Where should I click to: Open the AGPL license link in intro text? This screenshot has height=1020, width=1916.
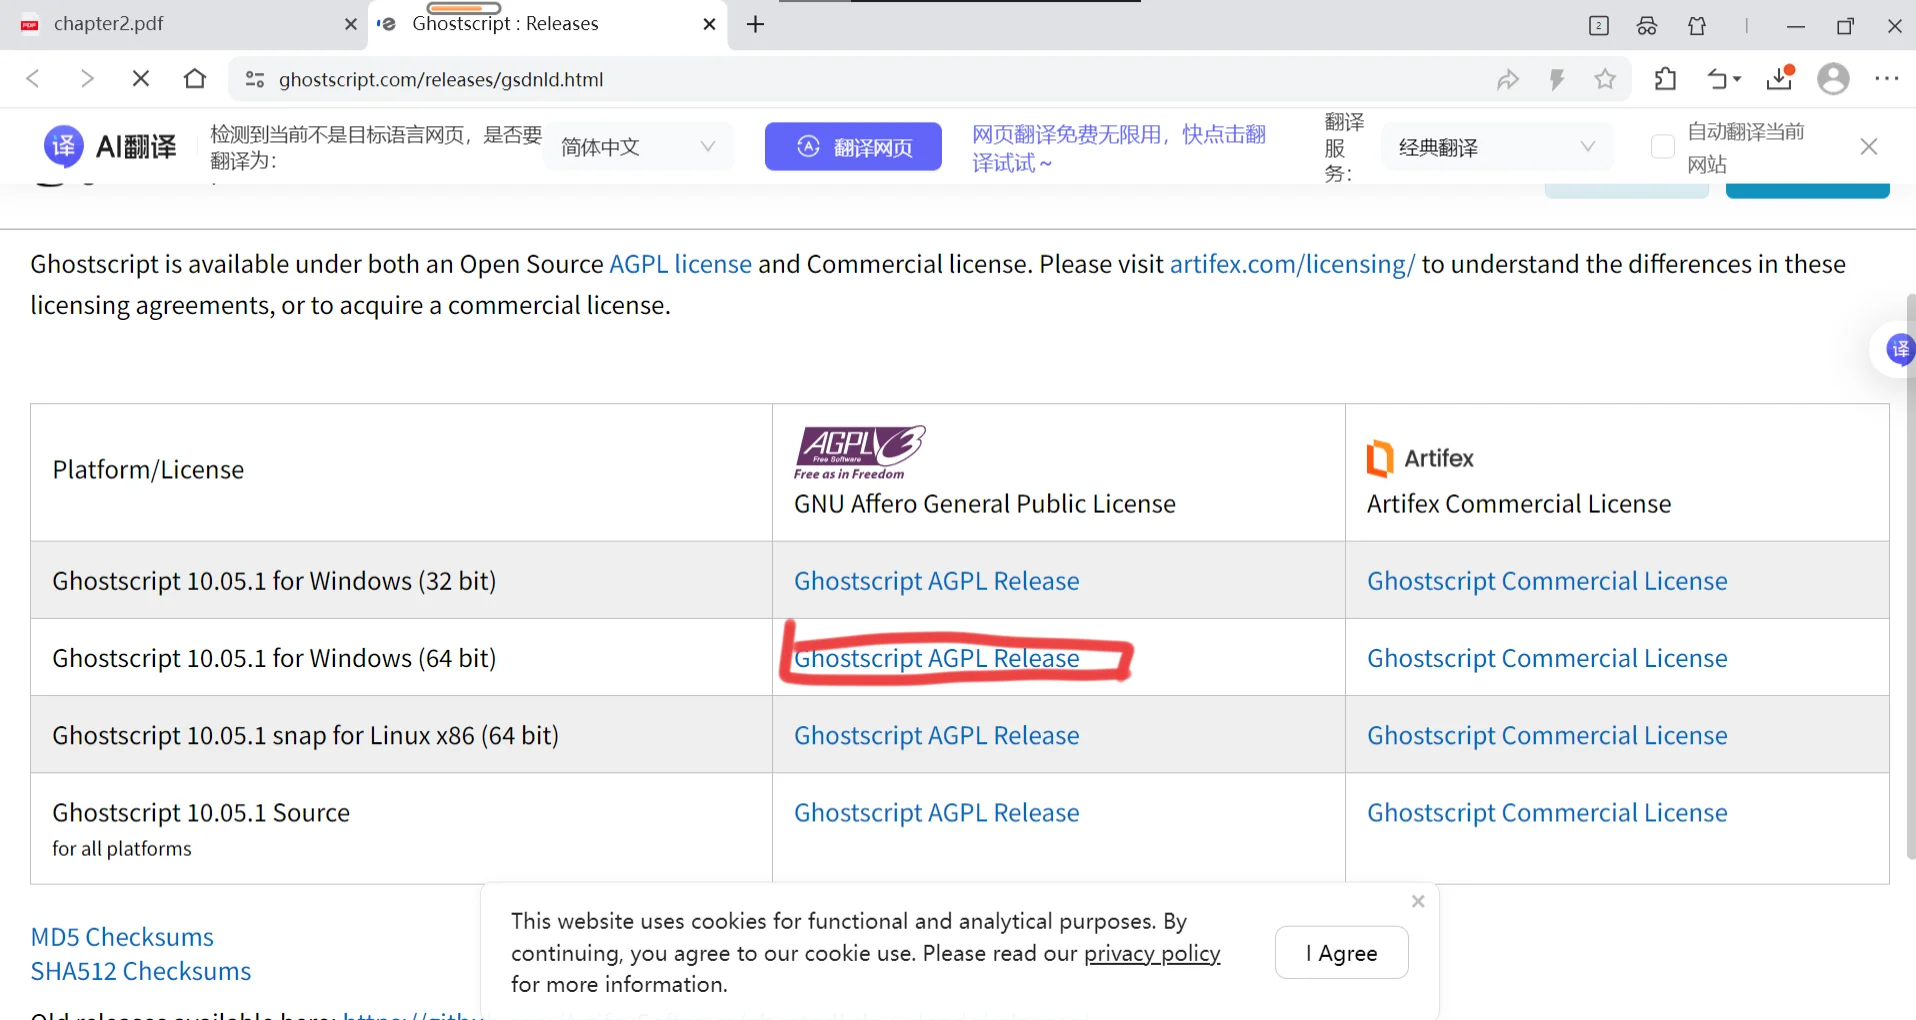(680, 264)
